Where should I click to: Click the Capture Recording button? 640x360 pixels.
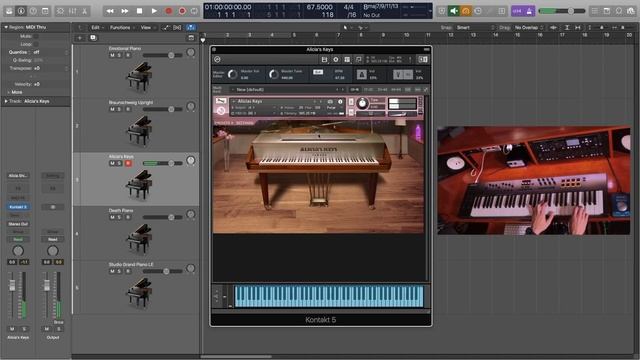pyautogui.click(x=182, y=11)
